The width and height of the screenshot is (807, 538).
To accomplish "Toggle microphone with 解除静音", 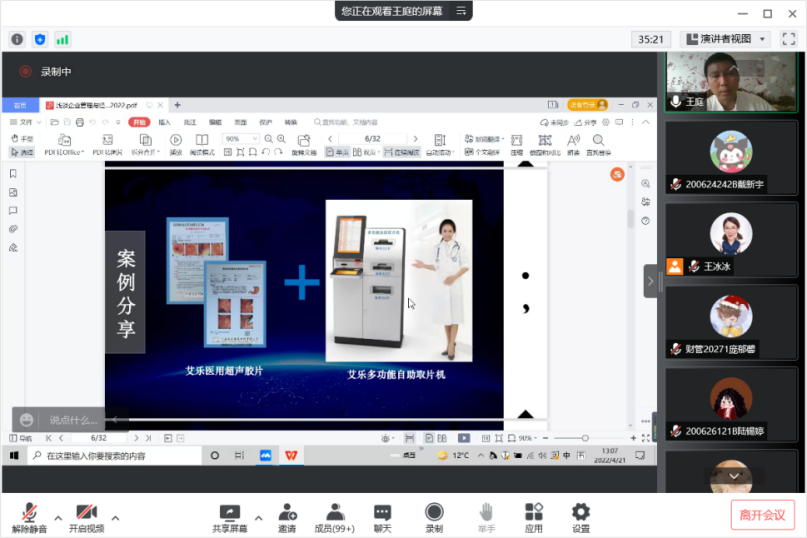I will (x=29, y=517).
